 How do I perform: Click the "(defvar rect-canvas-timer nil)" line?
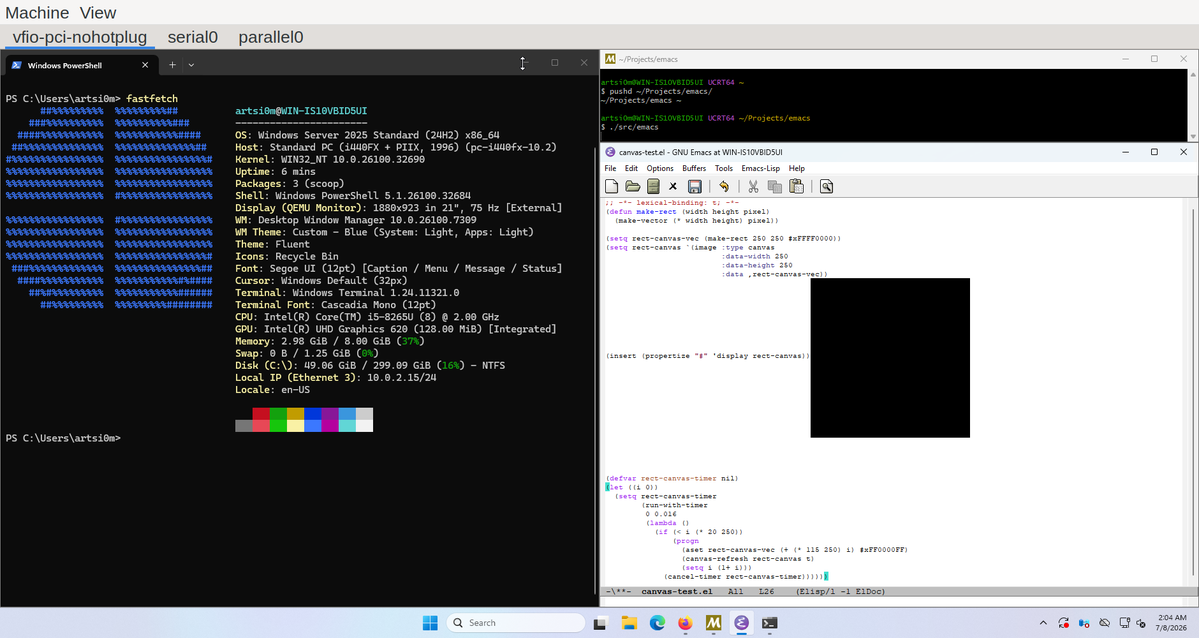pos(672,478)
